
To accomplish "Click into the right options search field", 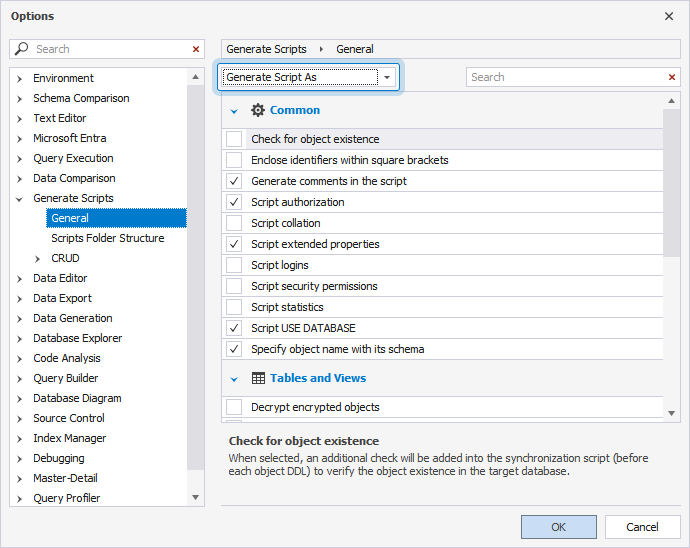I will point(565,77).
